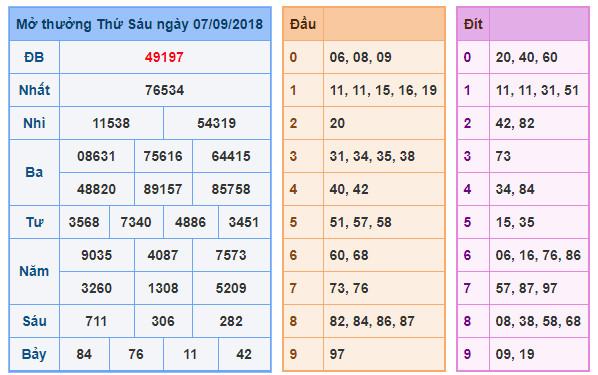This screenshot has height=375, width=598.
Task: Click number 76 in the Bảy row
Action: click(x=136, y=354)
